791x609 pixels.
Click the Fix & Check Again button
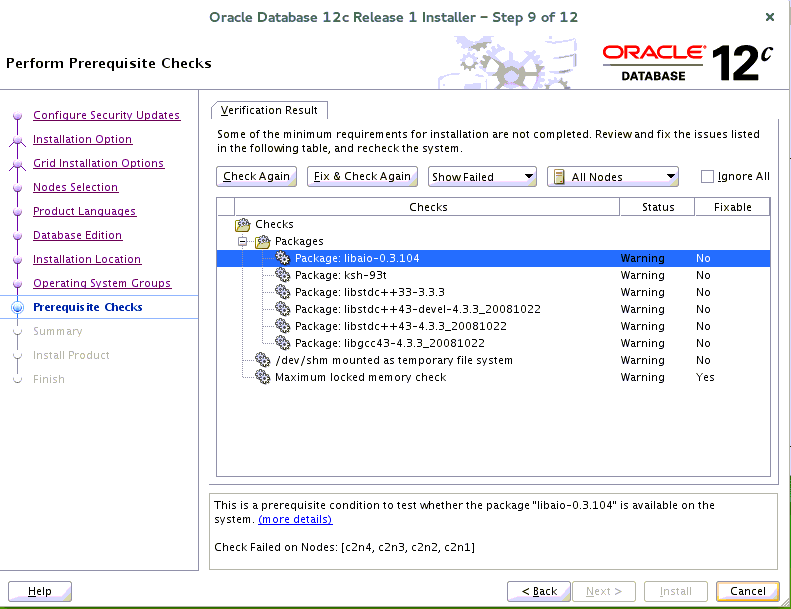(x=362, y=177)
